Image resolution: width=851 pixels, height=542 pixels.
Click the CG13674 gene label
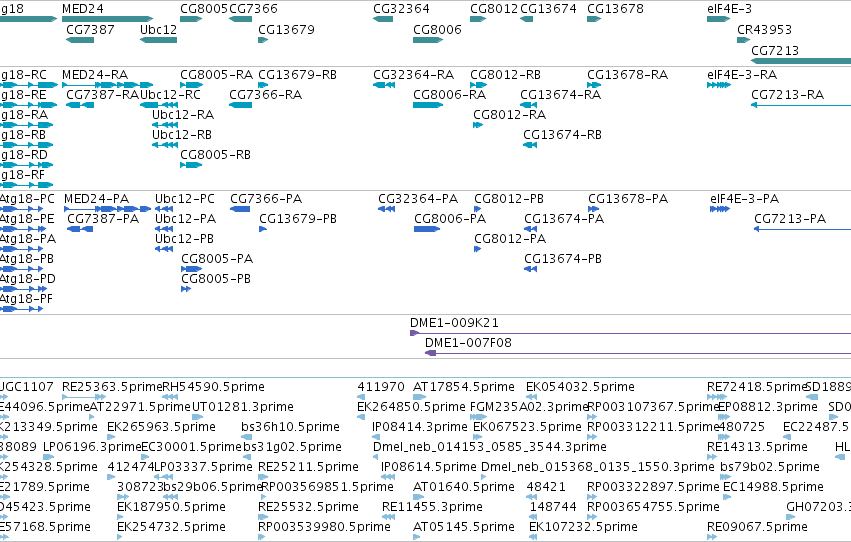(548, 9)
